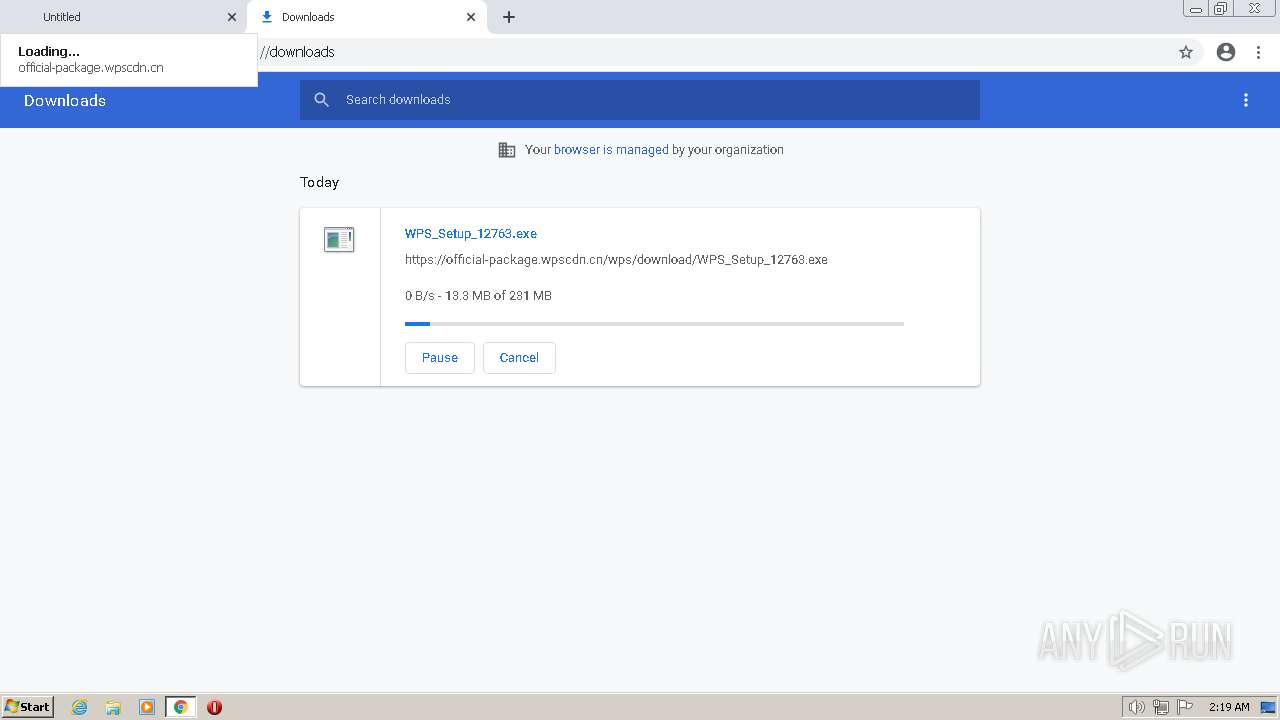This screenshot has width=1280, height=720.
Task: Cancel the WPS_Setup download
Action: 519,358
